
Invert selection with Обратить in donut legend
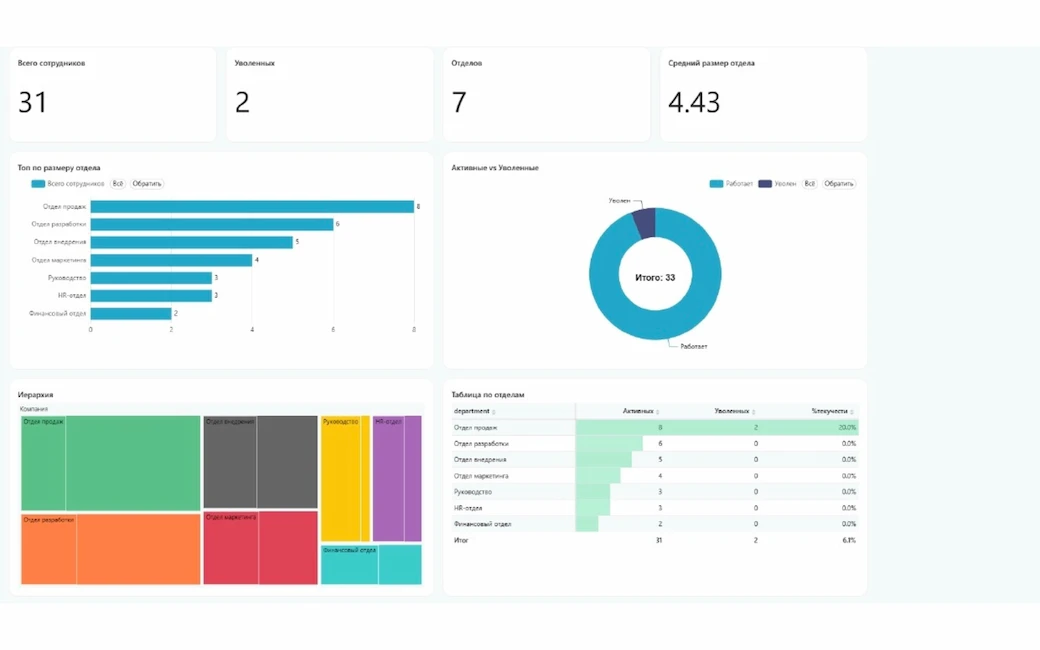839,184
